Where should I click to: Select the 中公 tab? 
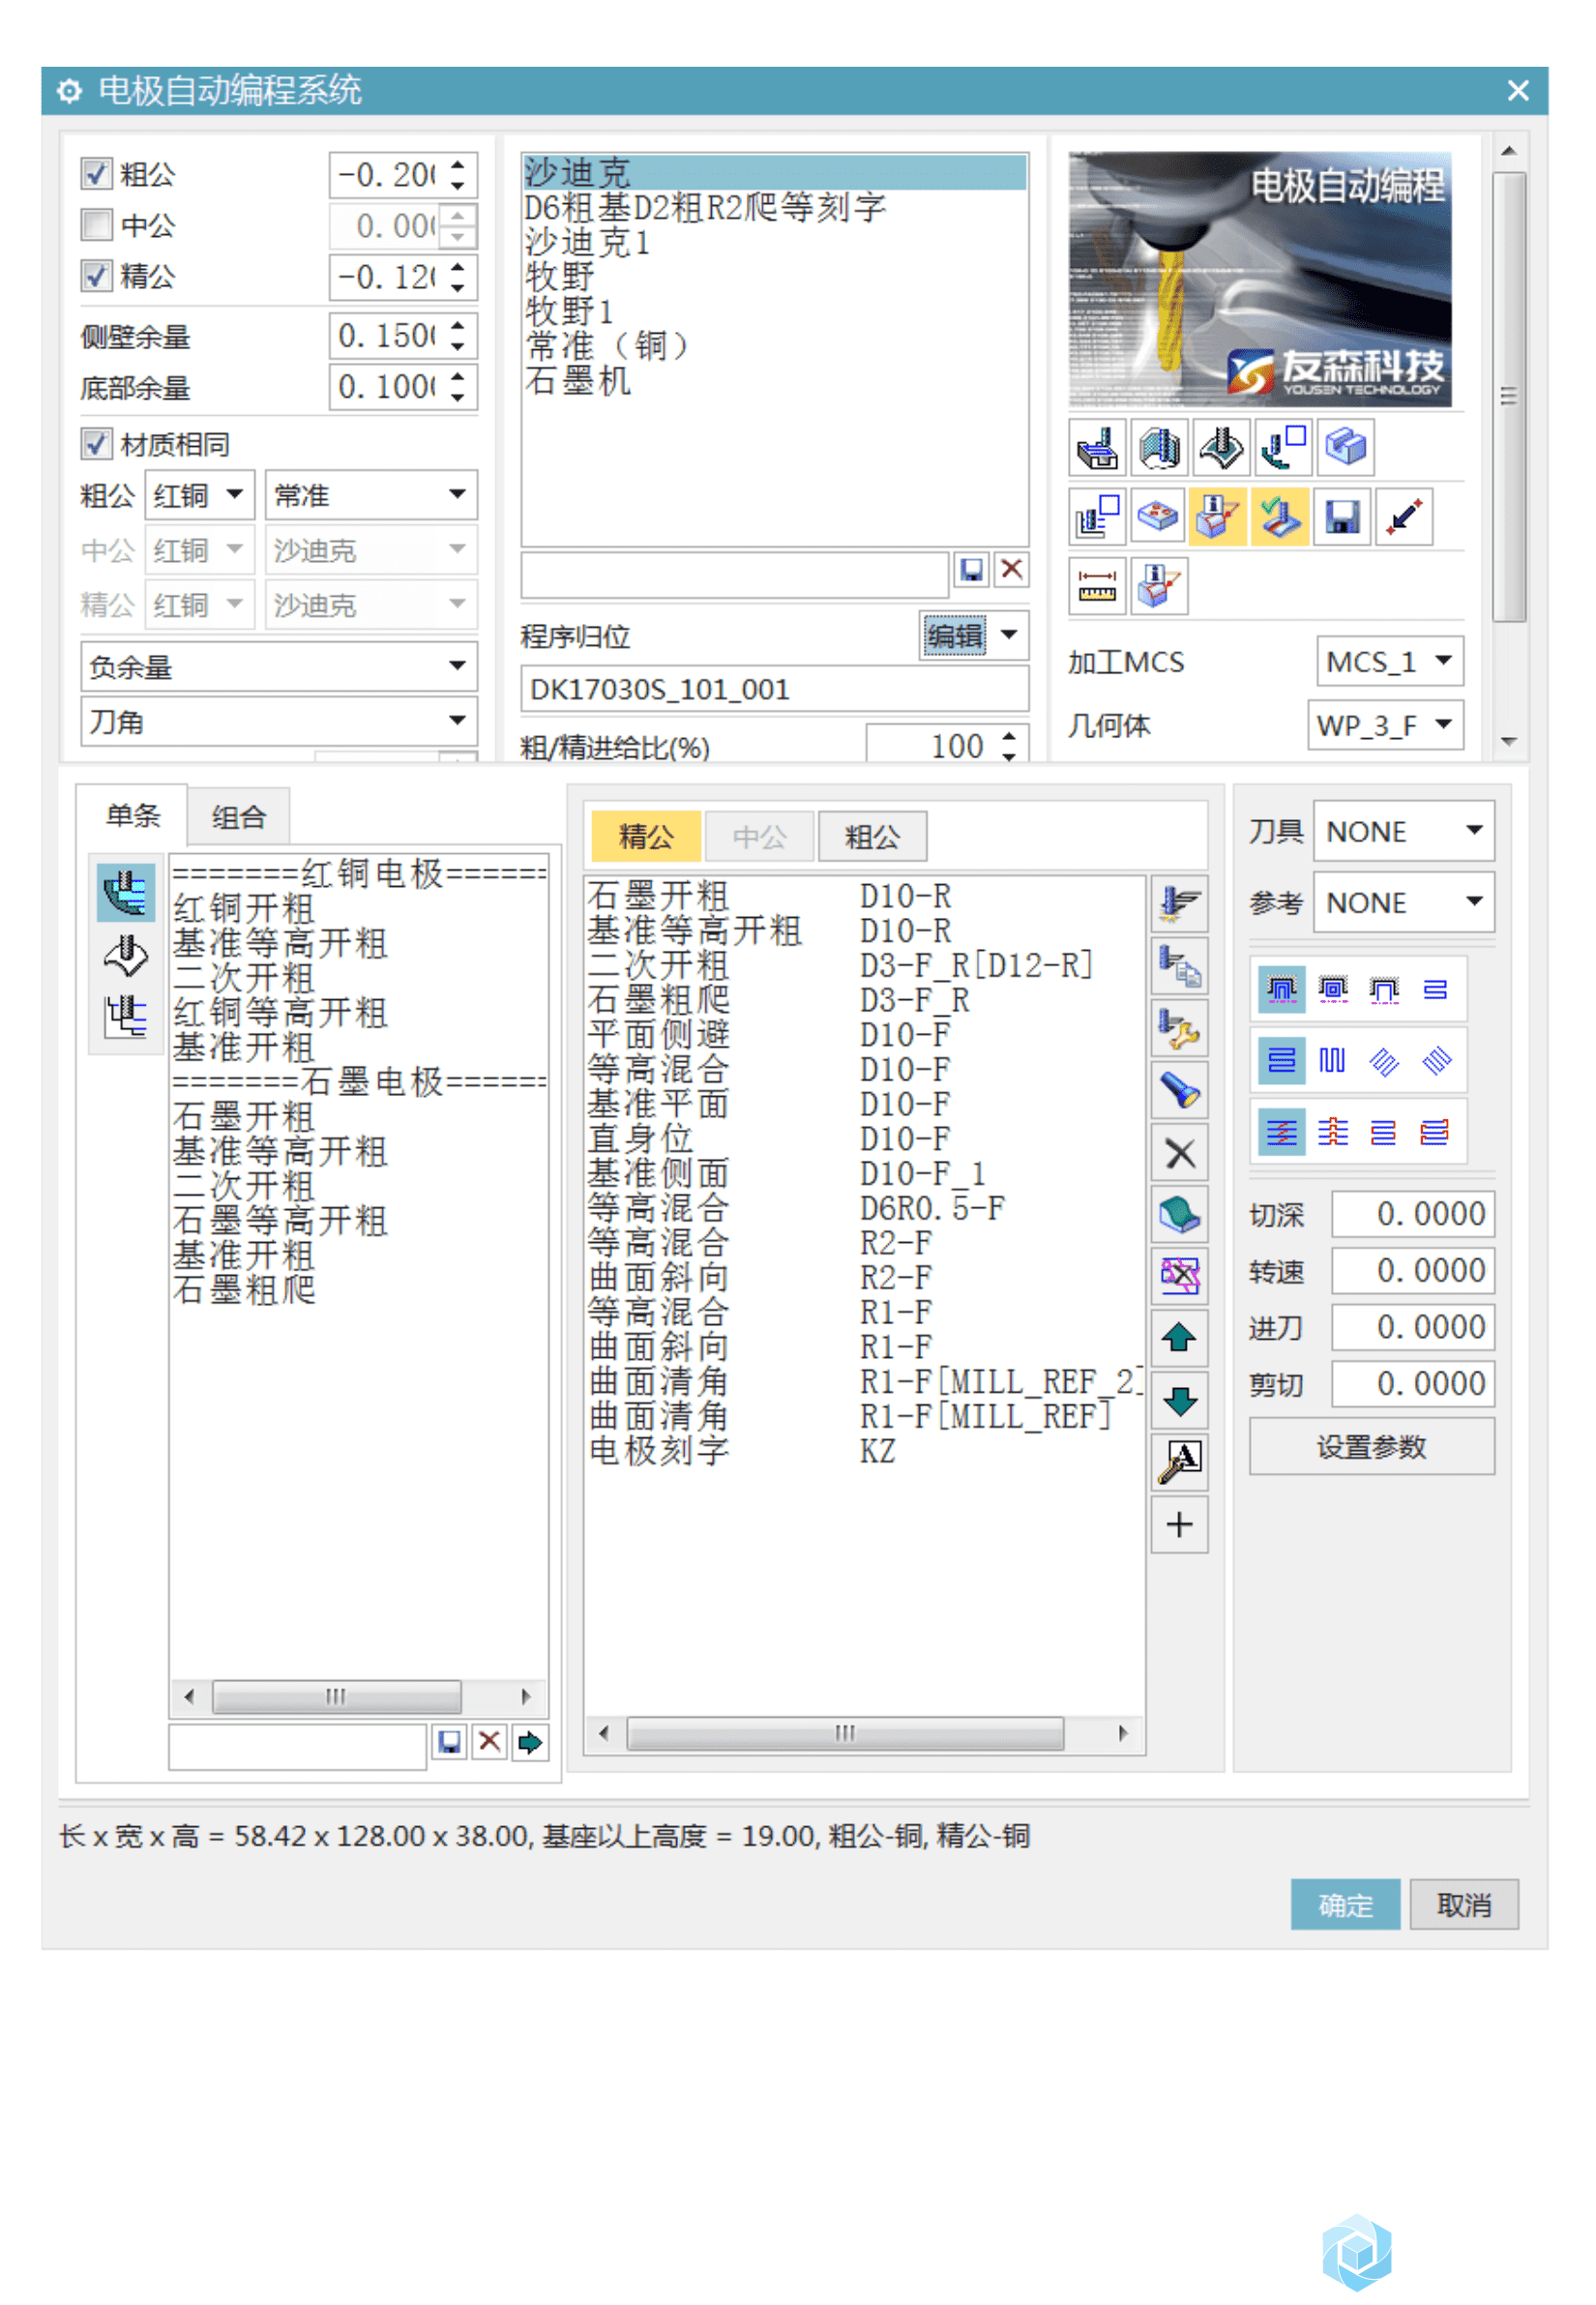tap(759, 836)
